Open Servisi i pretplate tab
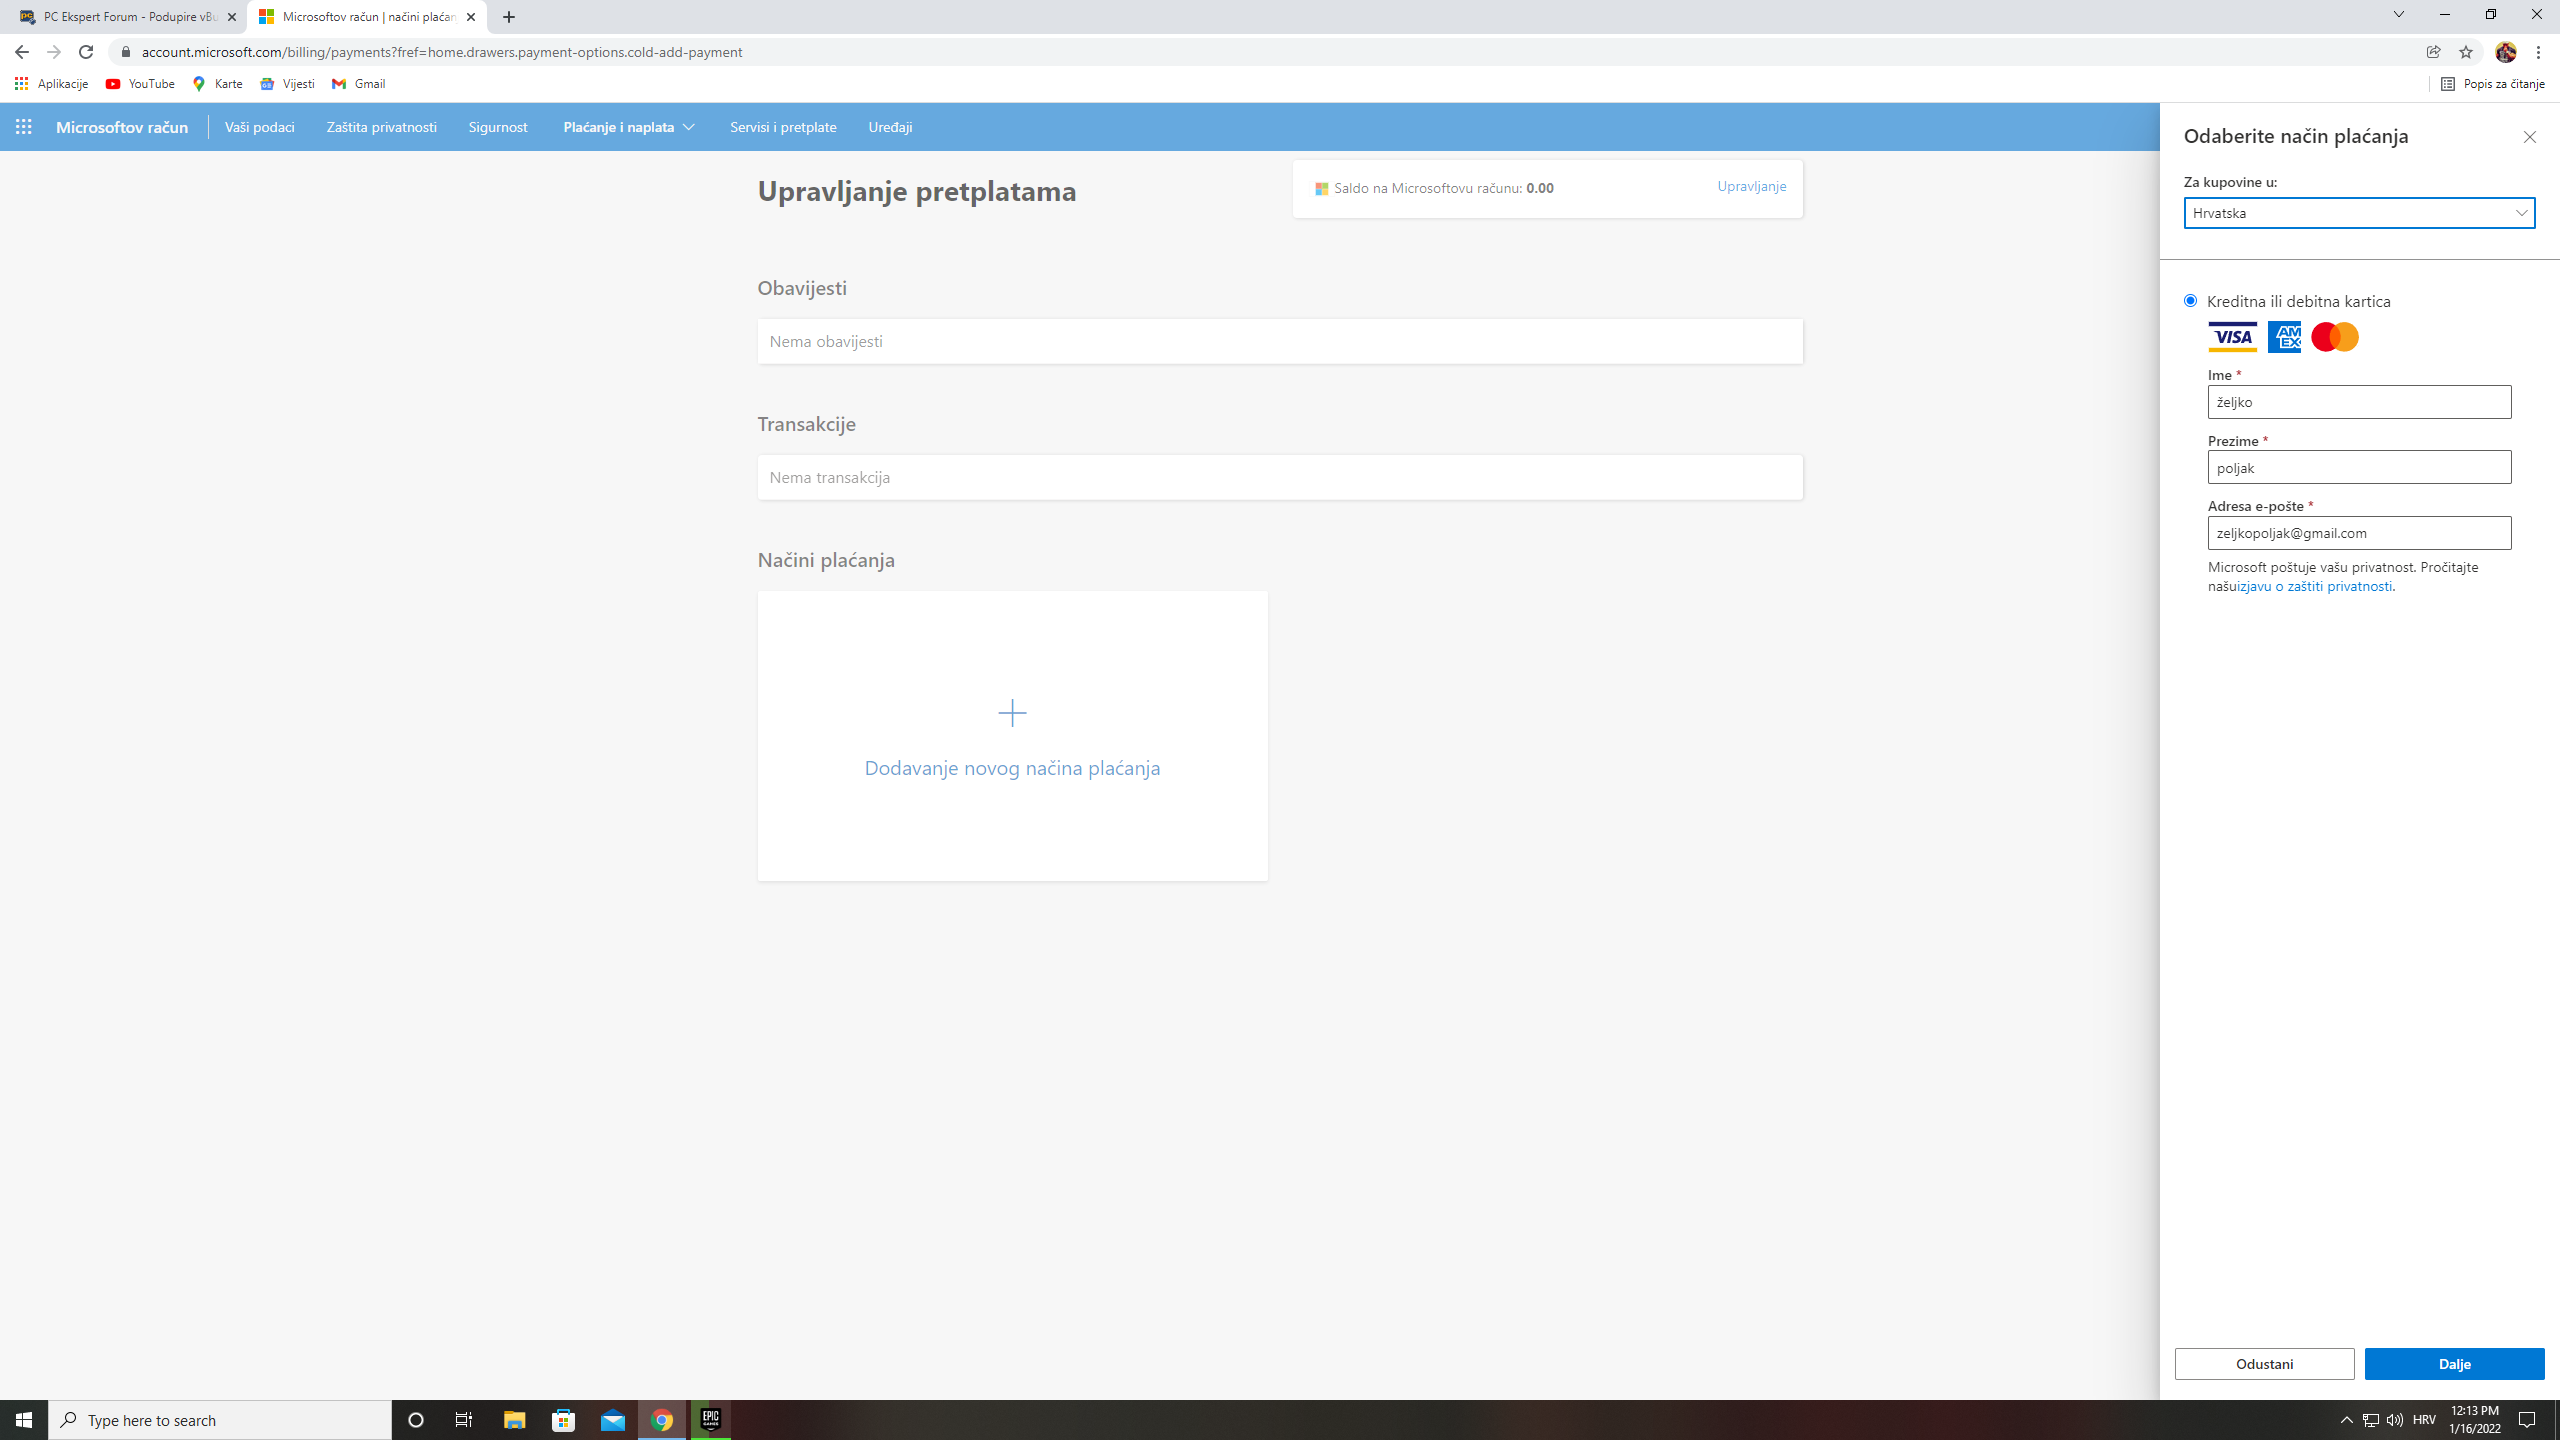 pos(783,127)
